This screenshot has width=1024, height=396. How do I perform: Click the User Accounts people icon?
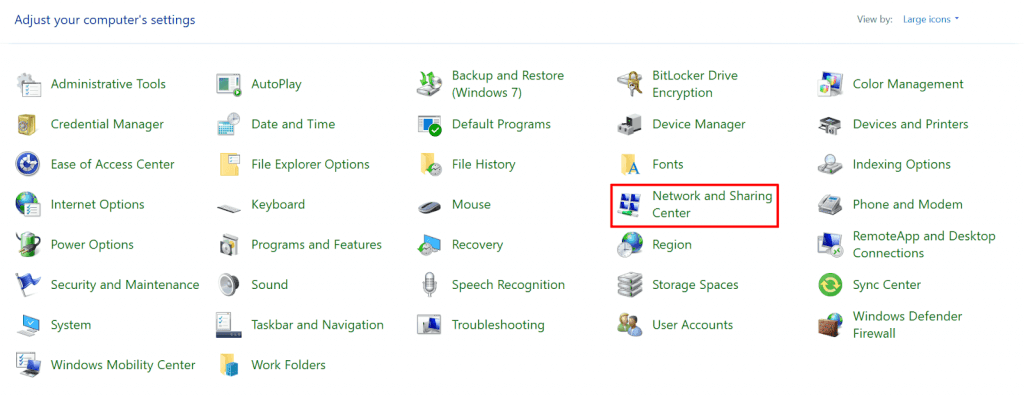pos(630,325)
